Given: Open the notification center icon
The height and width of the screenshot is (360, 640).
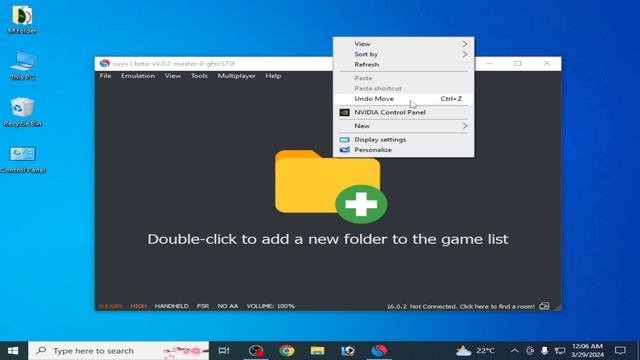Looking at the screenshot, I should [x=620, y=351].
